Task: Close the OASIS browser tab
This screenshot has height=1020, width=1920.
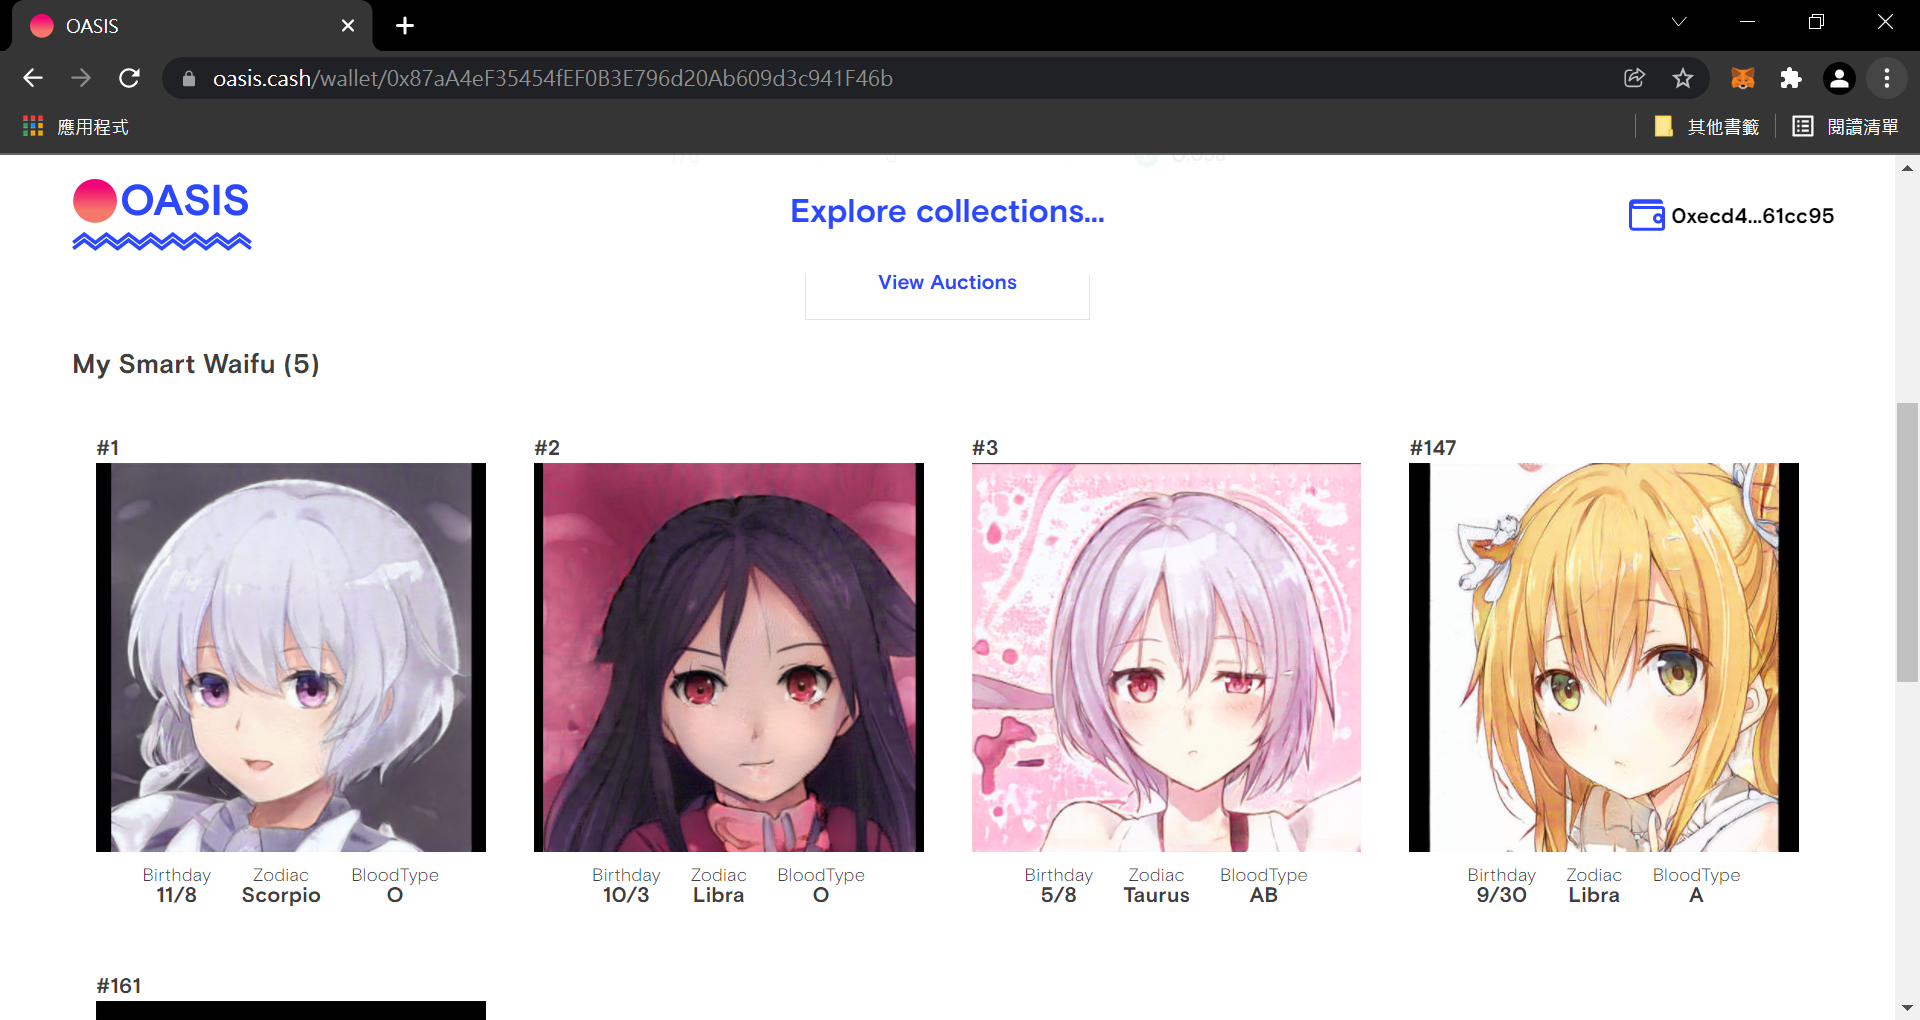Action: click(x=348, y=26)
